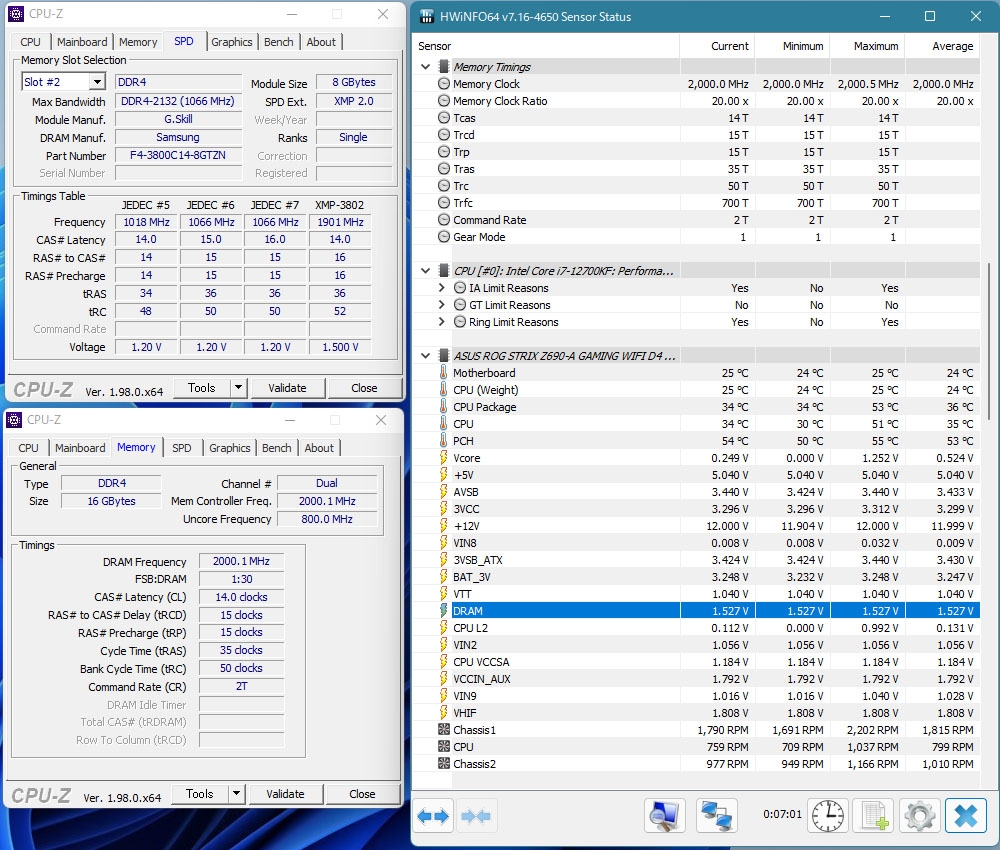Open HWiNFO sensor settings gear icon

tap(920, 816)
